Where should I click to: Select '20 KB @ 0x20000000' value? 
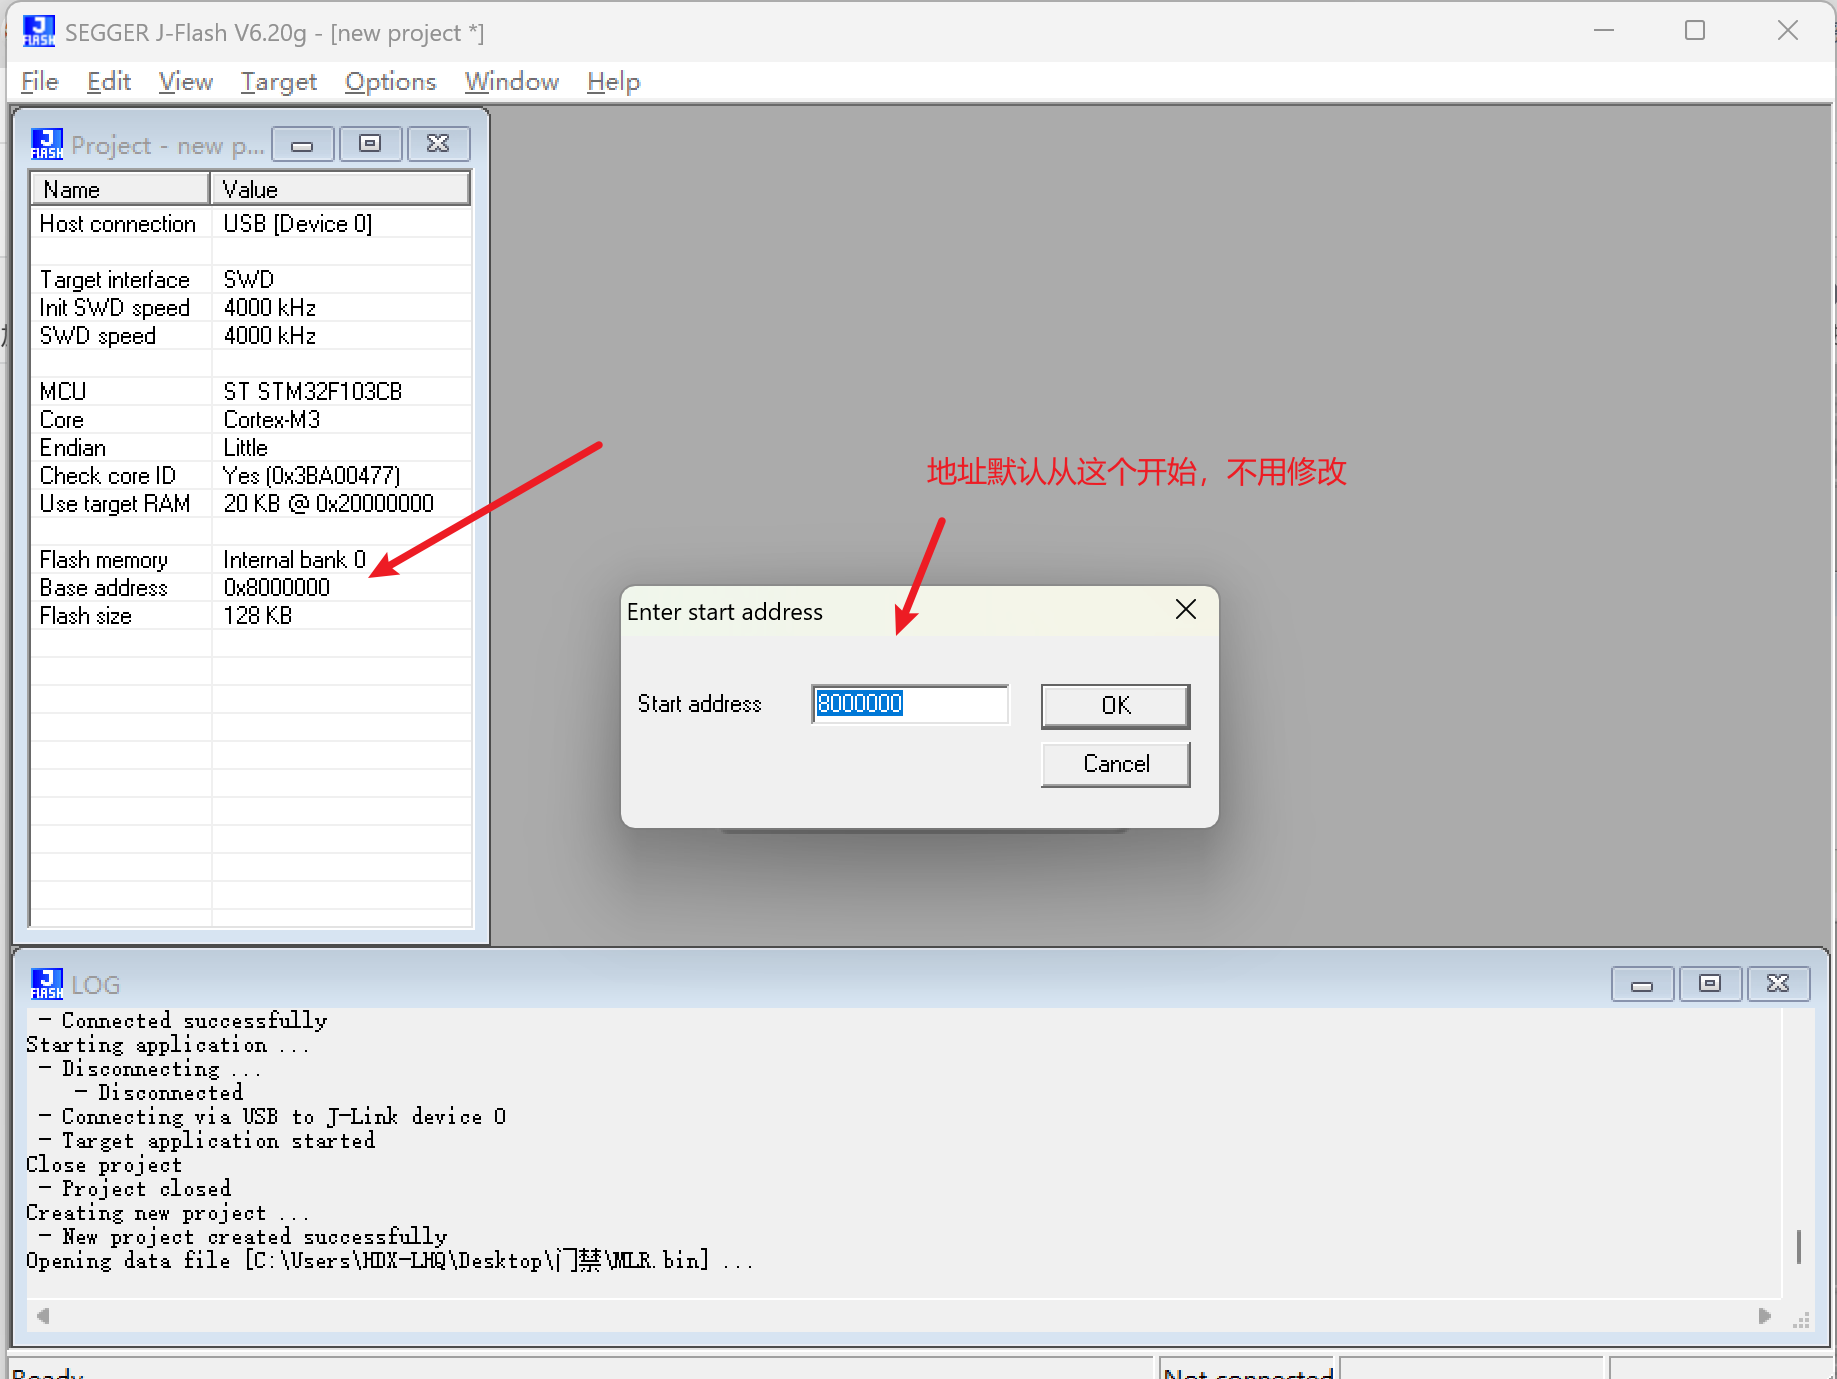[329, 504]
